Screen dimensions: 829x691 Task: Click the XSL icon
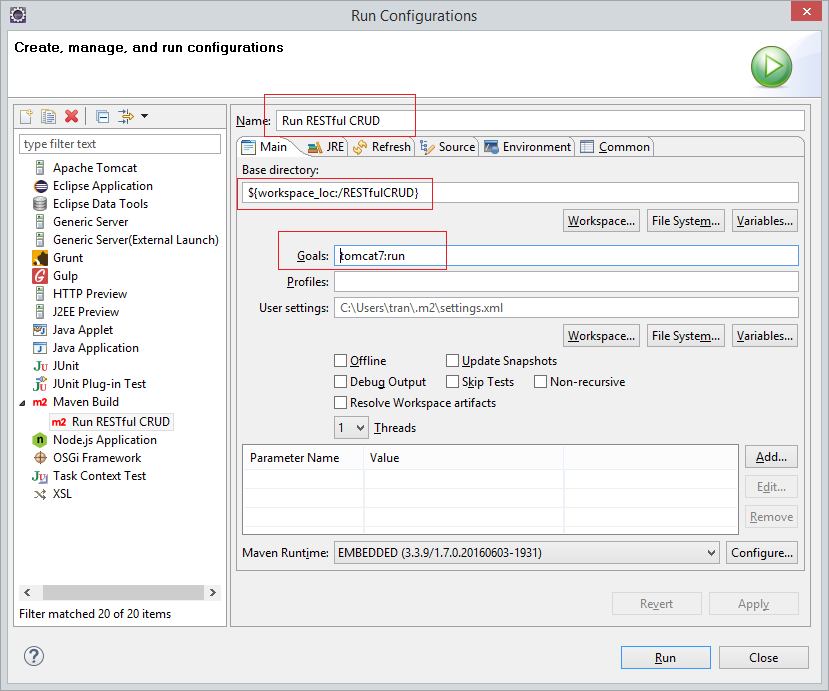(40, 494)
